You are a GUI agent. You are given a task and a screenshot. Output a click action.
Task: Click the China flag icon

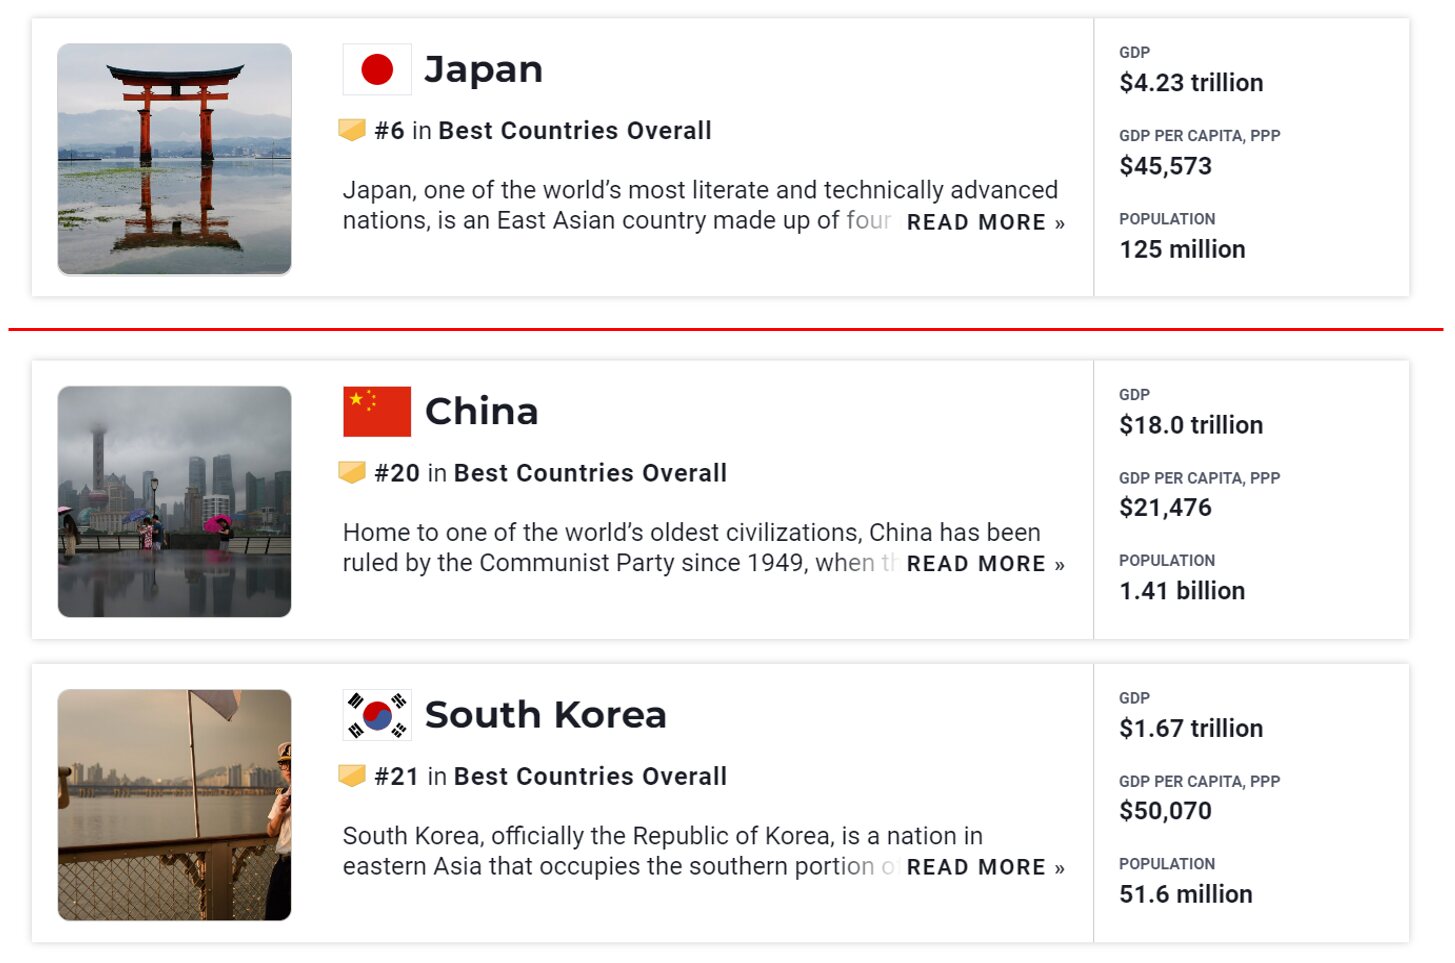point(377,412)
